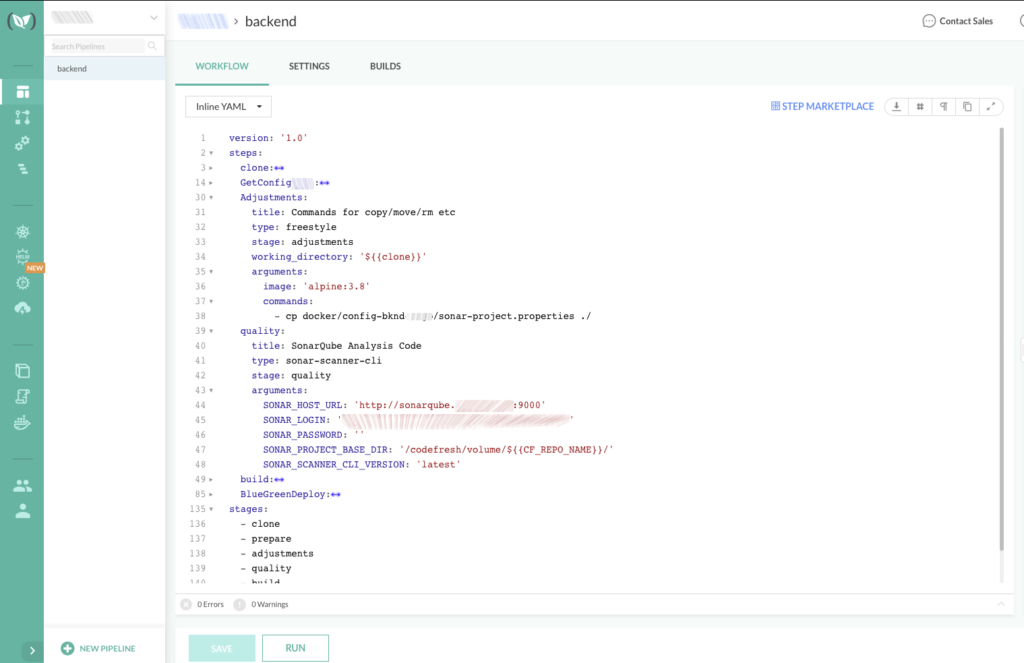The height and width of the screenshot is (663, 1024).
Task: Click the 'alpine:3.8' image value
Action: click(336, 286)
